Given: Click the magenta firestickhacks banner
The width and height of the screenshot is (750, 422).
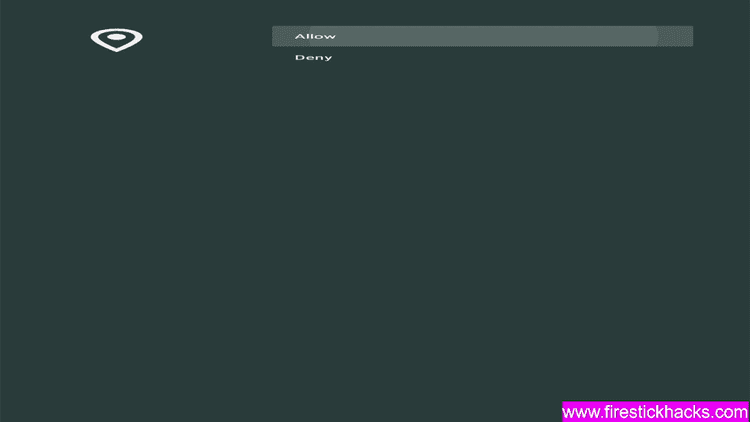Looking at the screenshot, I should (x=655, y=411).
